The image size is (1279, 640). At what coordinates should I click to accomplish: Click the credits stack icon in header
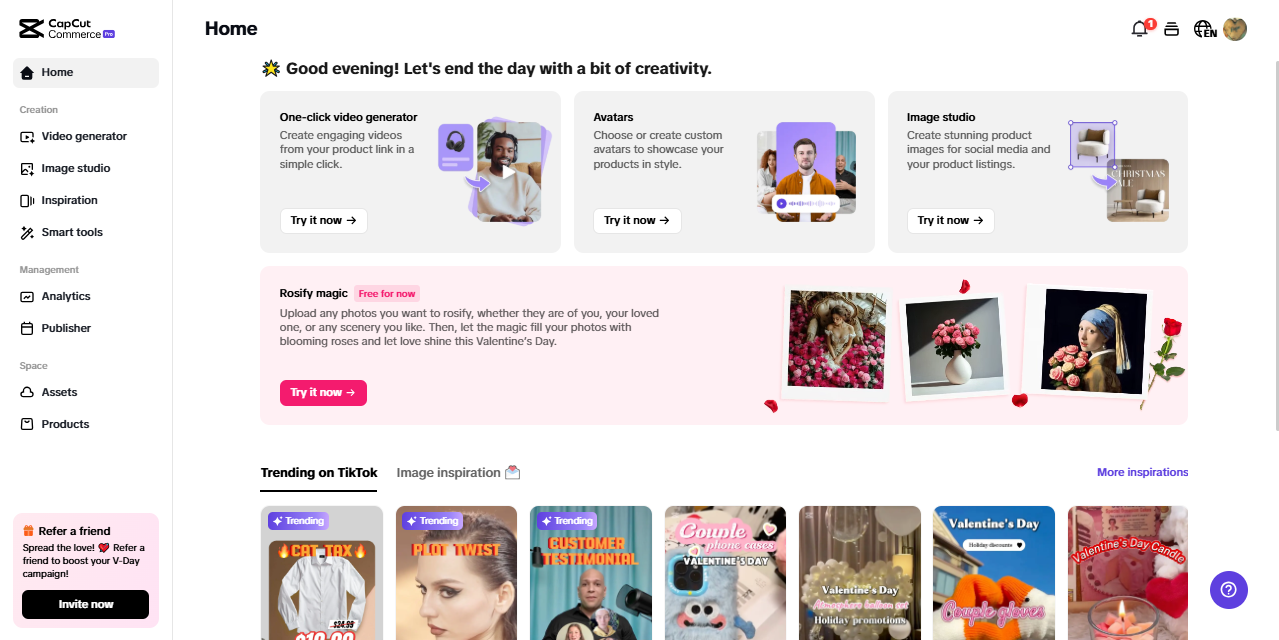coord(1172,29)
